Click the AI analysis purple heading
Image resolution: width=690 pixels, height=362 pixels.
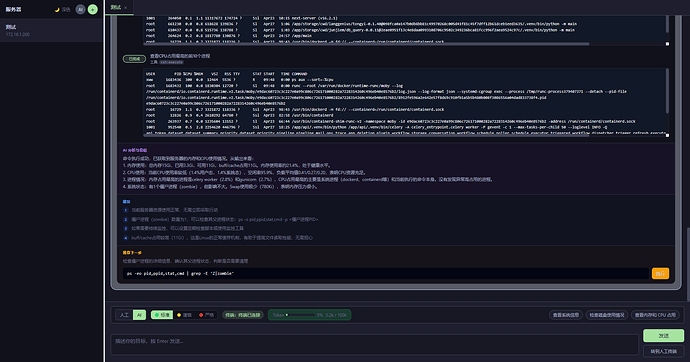[135, 150]
